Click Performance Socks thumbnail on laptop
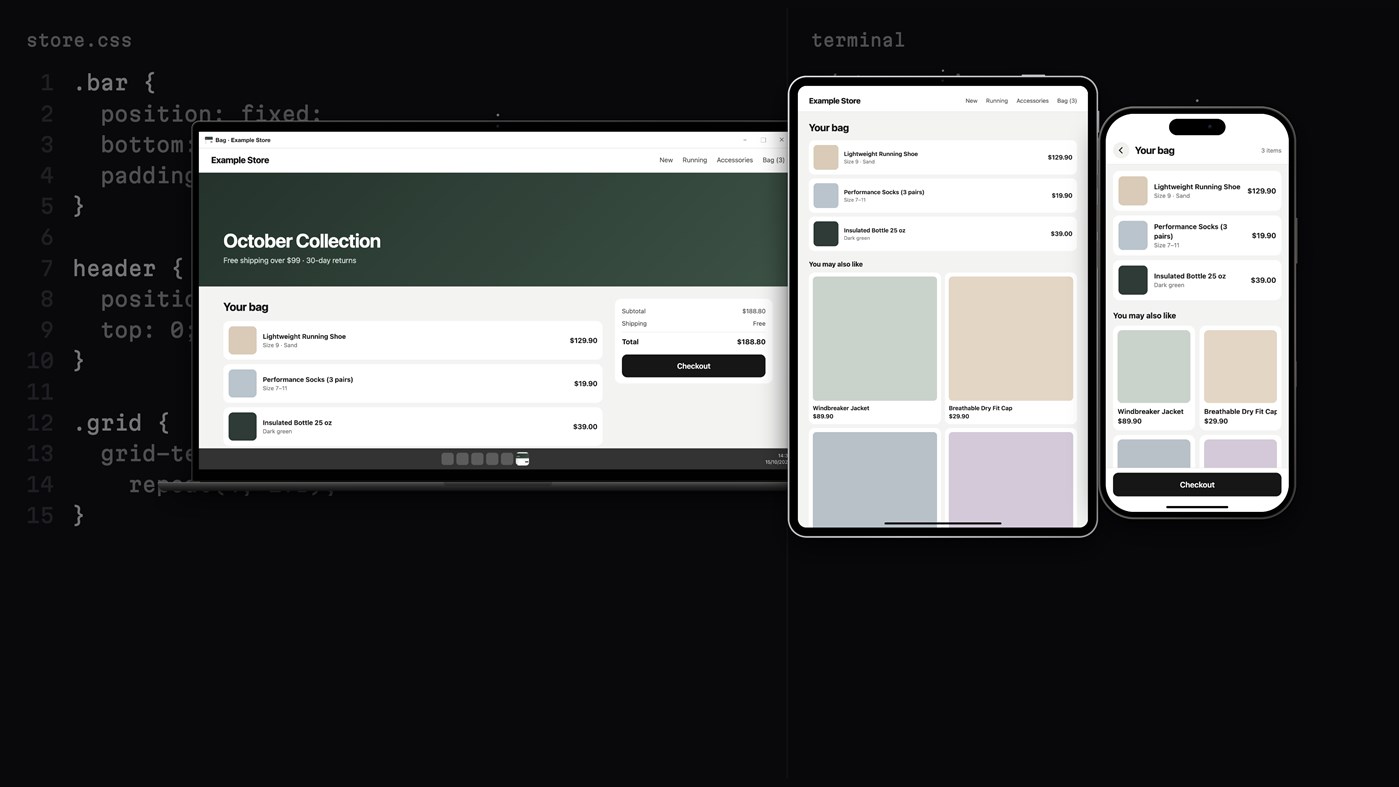 [242, 383]
